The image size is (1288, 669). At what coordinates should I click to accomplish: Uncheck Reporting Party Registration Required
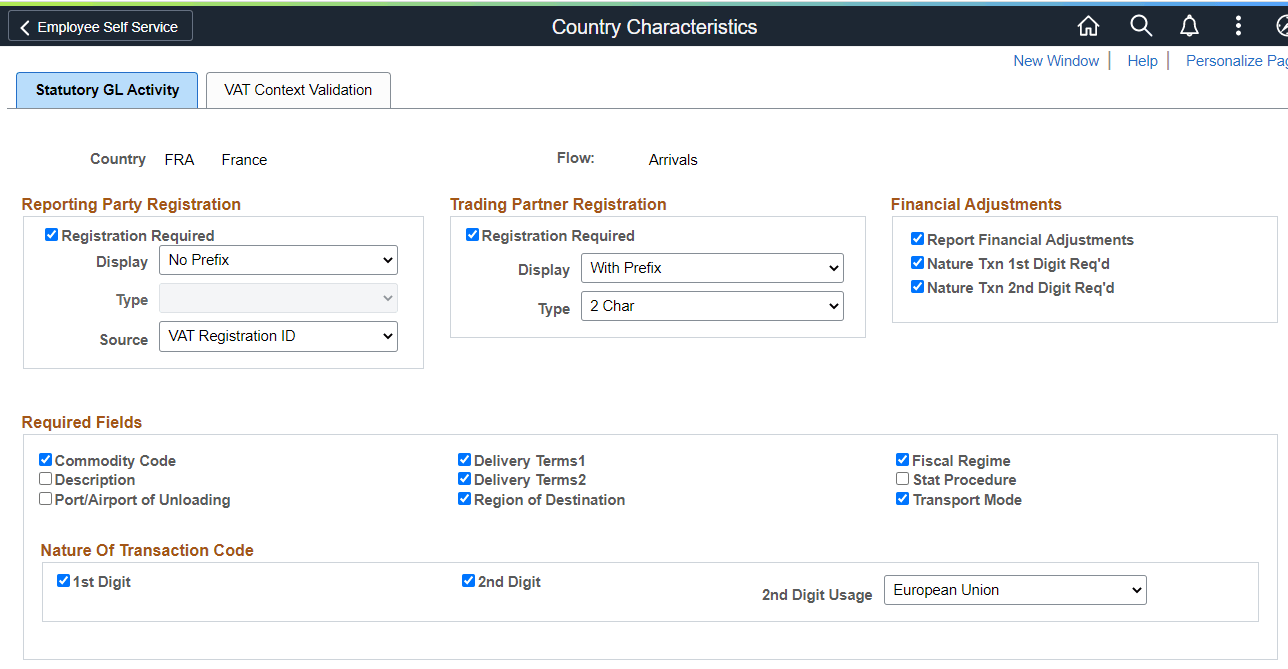(51, 234)
